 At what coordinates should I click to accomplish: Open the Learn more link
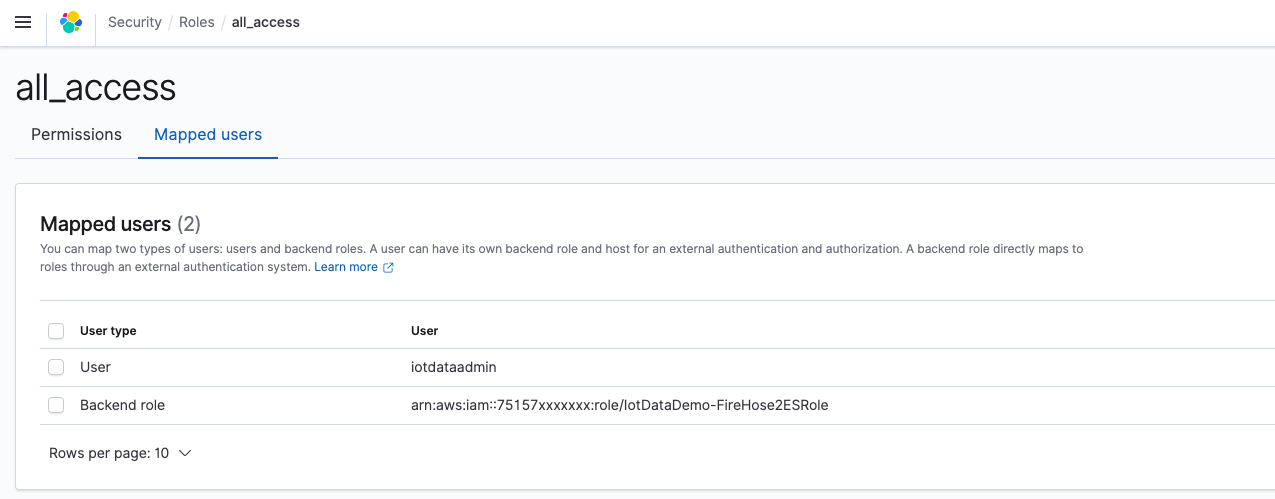coord(346,268)
